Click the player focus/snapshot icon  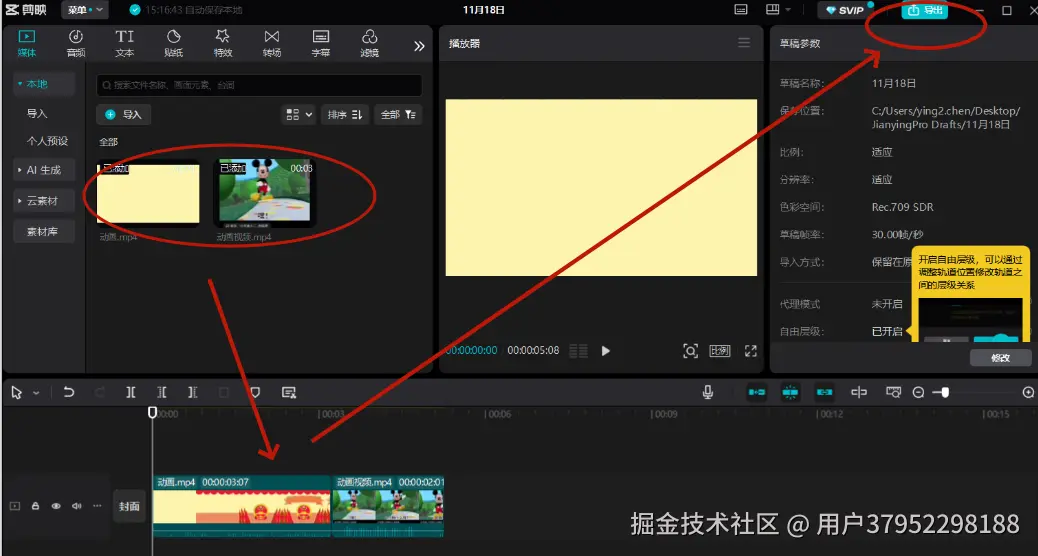[690, 351]
